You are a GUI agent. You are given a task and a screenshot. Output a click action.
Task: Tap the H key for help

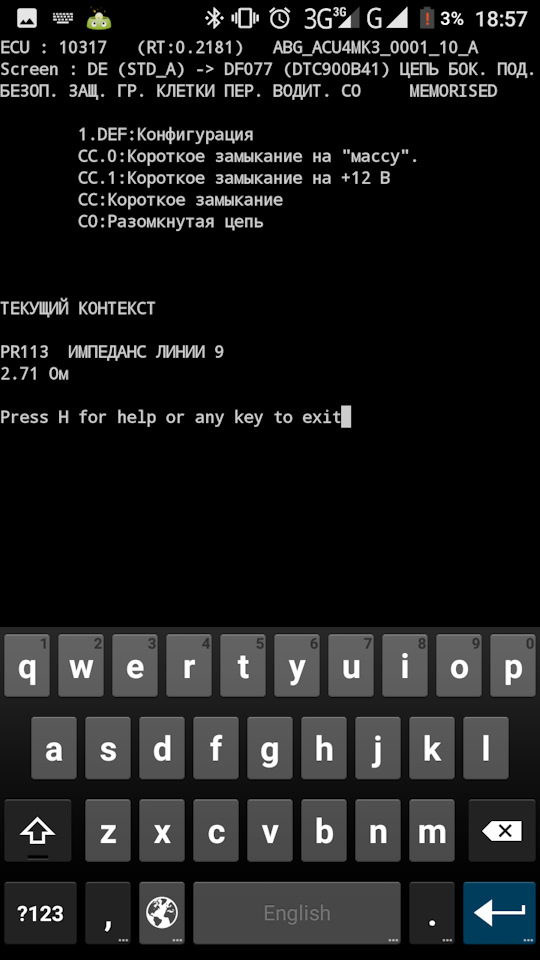[x=324, y=748]
